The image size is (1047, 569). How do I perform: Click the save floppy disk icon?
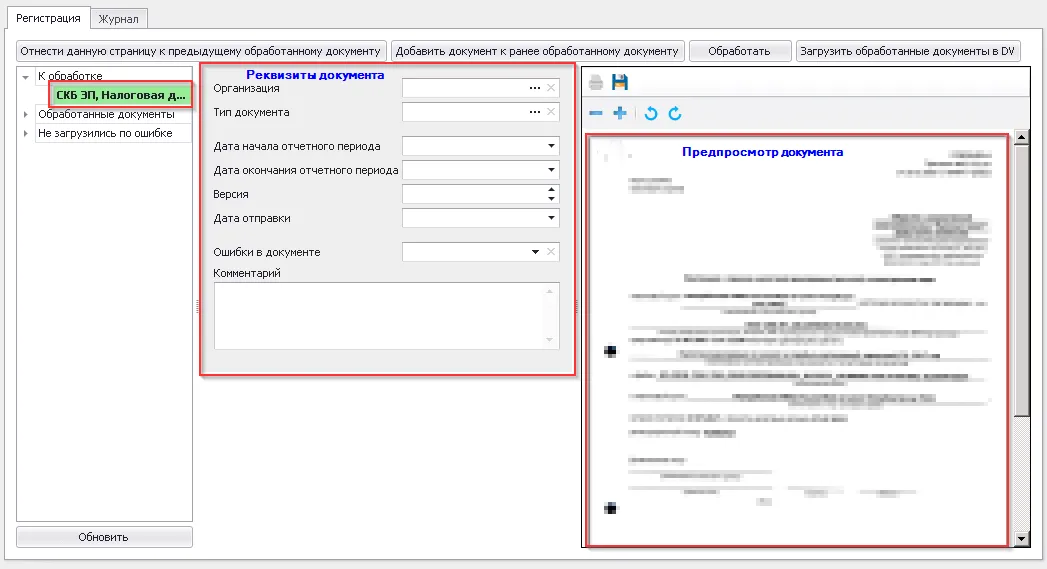pos(620,83)
